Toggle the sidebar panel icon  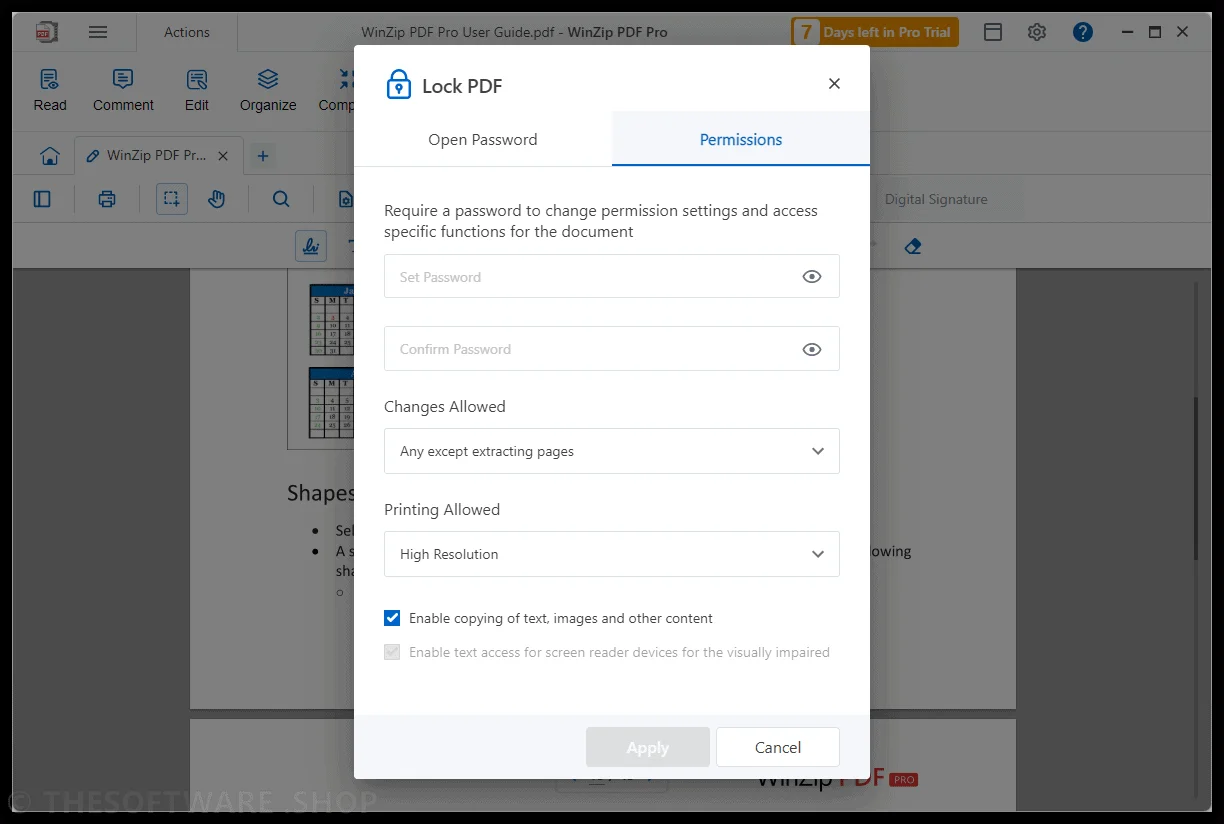pos(42,199)
